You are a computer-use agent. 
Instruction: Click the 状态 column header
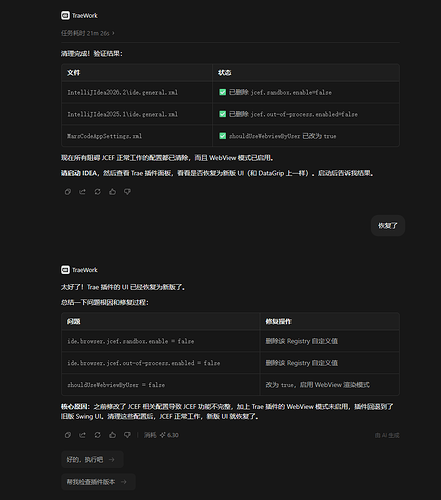point(306,73)
